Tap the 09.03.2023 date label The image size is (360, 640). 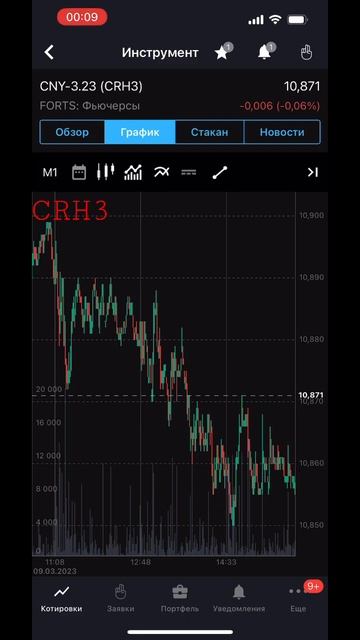coord(55,571)
